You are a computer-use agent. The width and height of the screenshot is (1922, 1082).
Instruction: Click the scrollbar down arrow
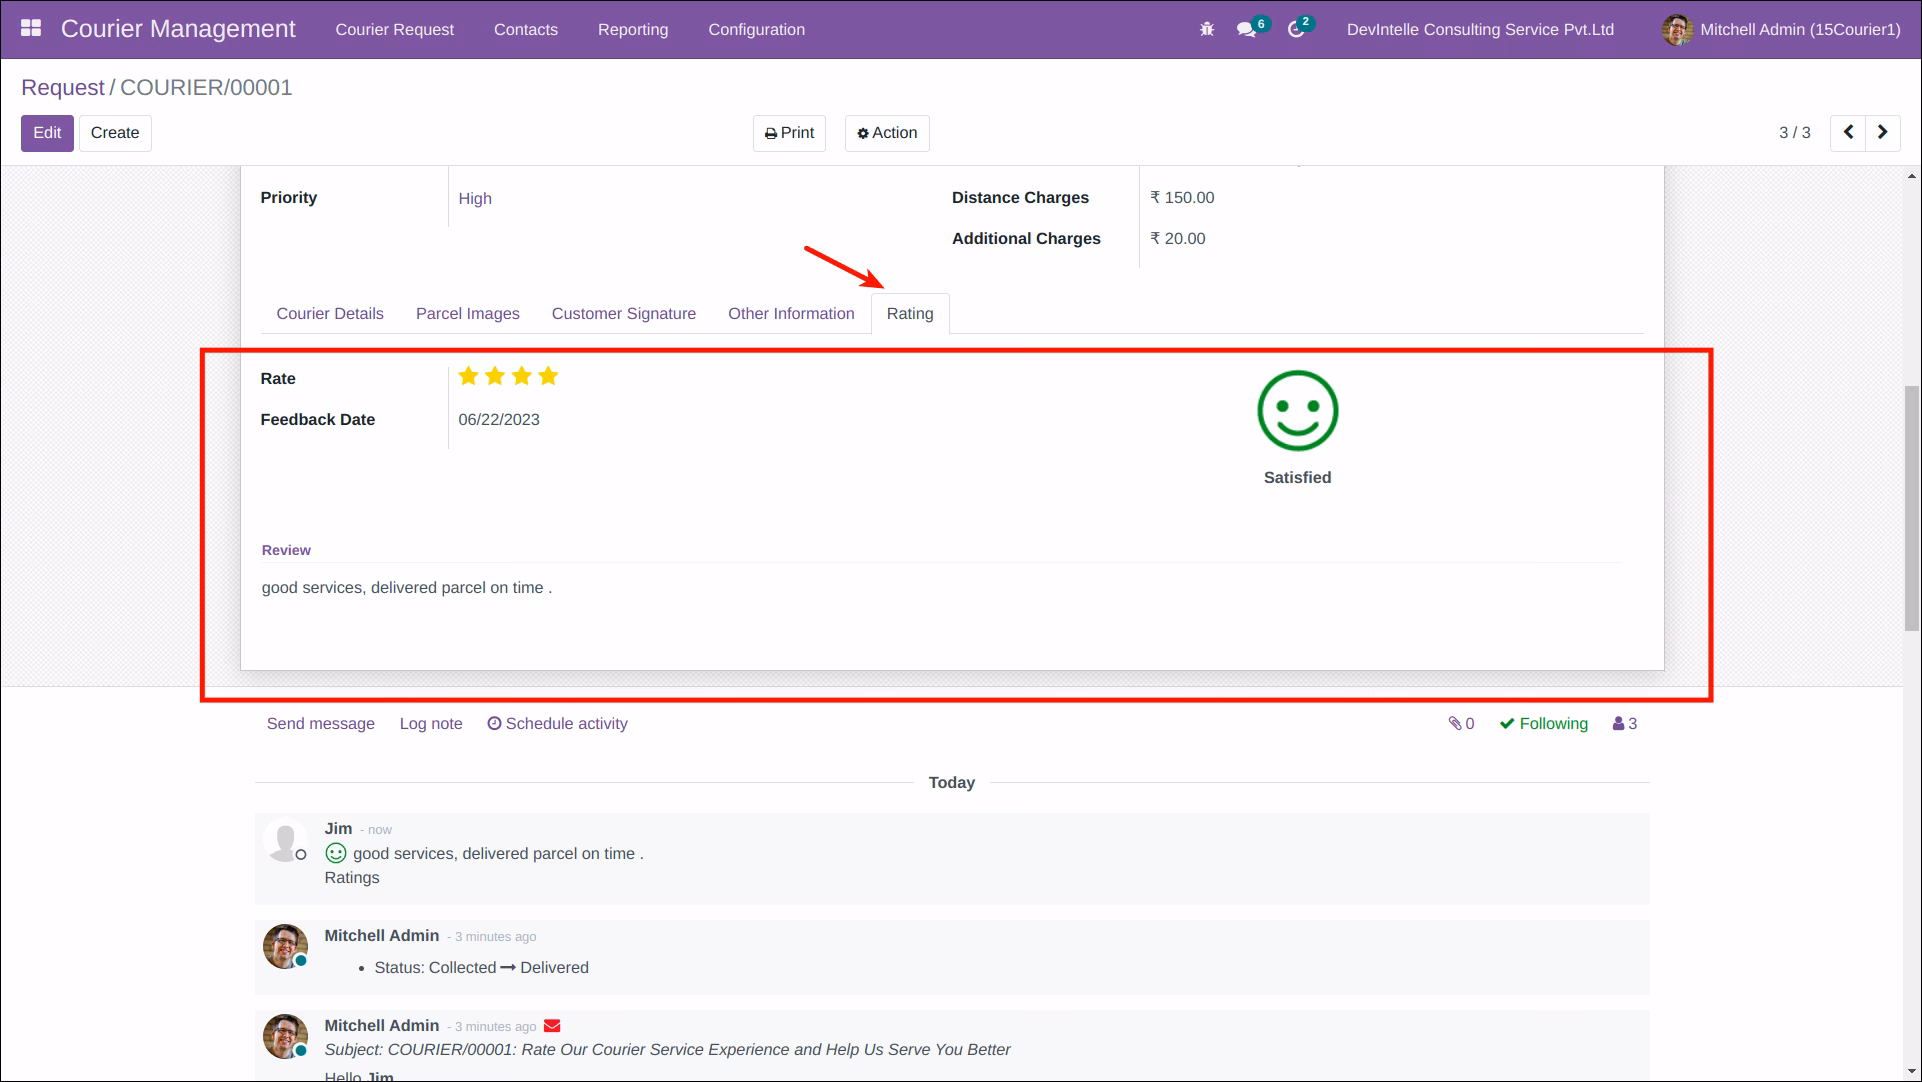(1912, 1071)
